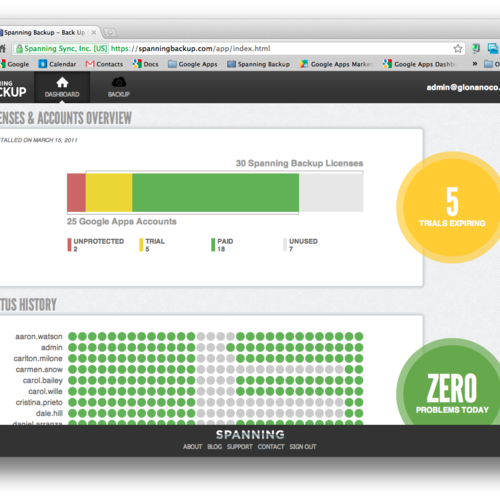Select the carol.bailey row label
This screenshot has width=500, height=500.
point(43,381)
